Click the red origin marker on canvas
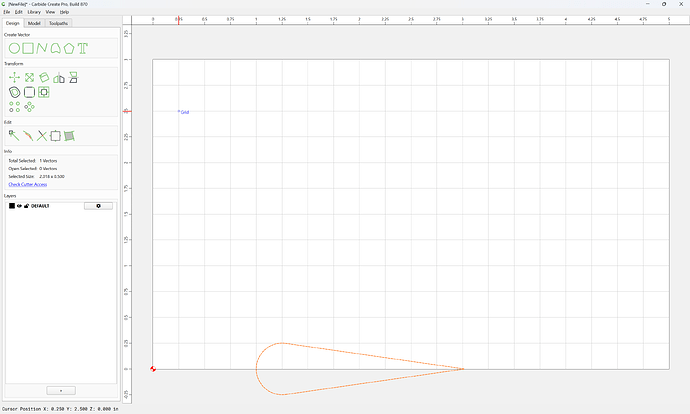 (x=153, y=369)
